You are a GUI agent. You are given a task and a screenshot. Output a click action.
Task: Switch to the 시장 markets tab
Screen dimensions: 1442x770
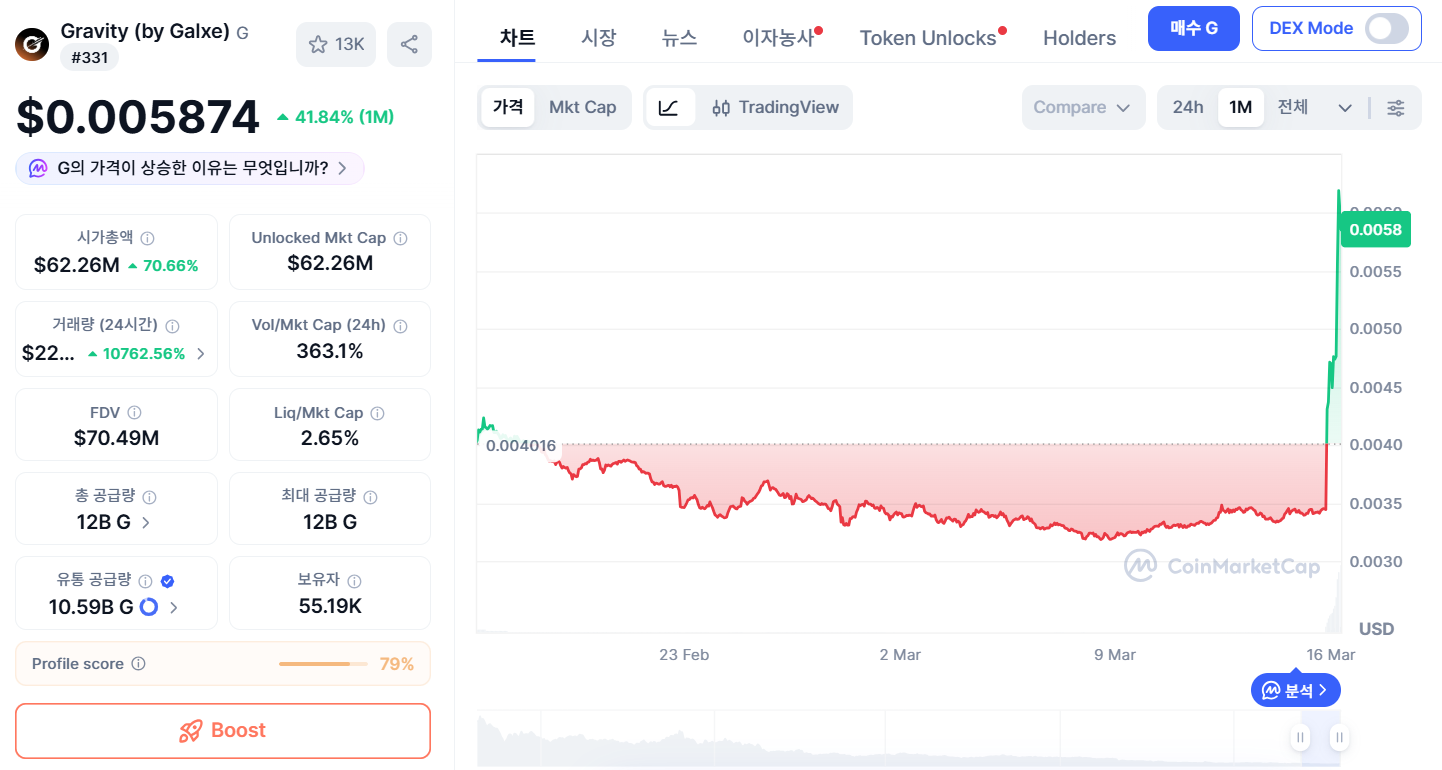pos(599,38)
